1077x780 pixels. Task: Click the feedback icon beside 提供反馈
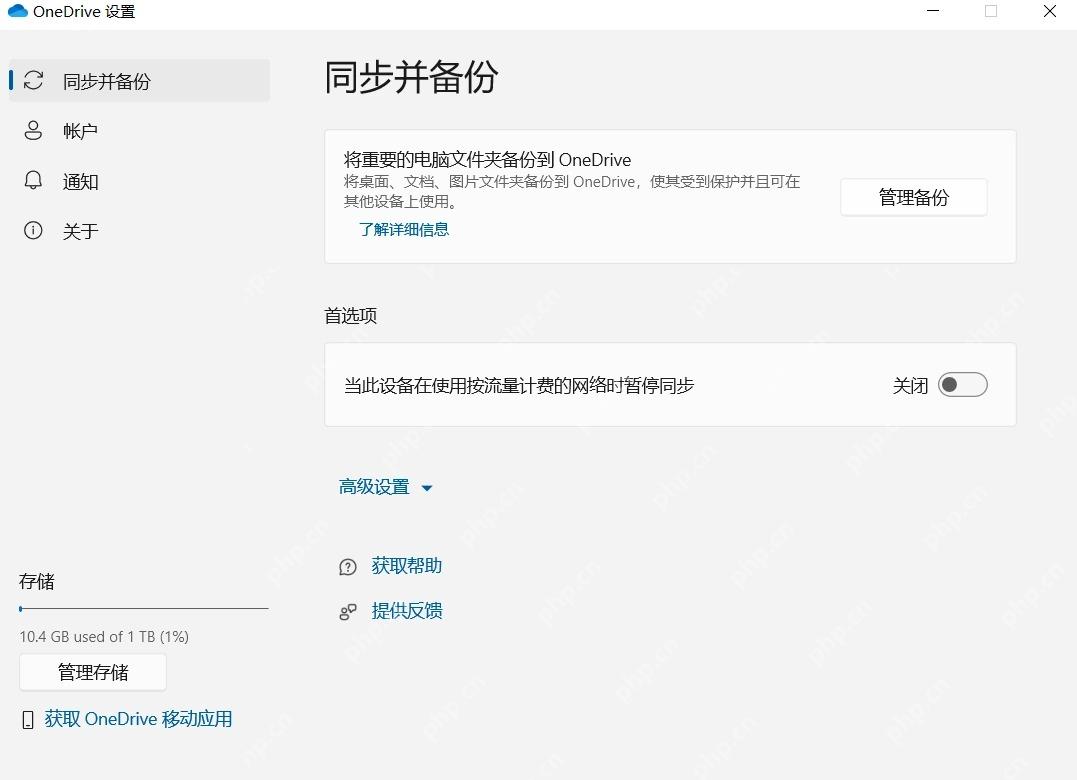tap(348, 611)
